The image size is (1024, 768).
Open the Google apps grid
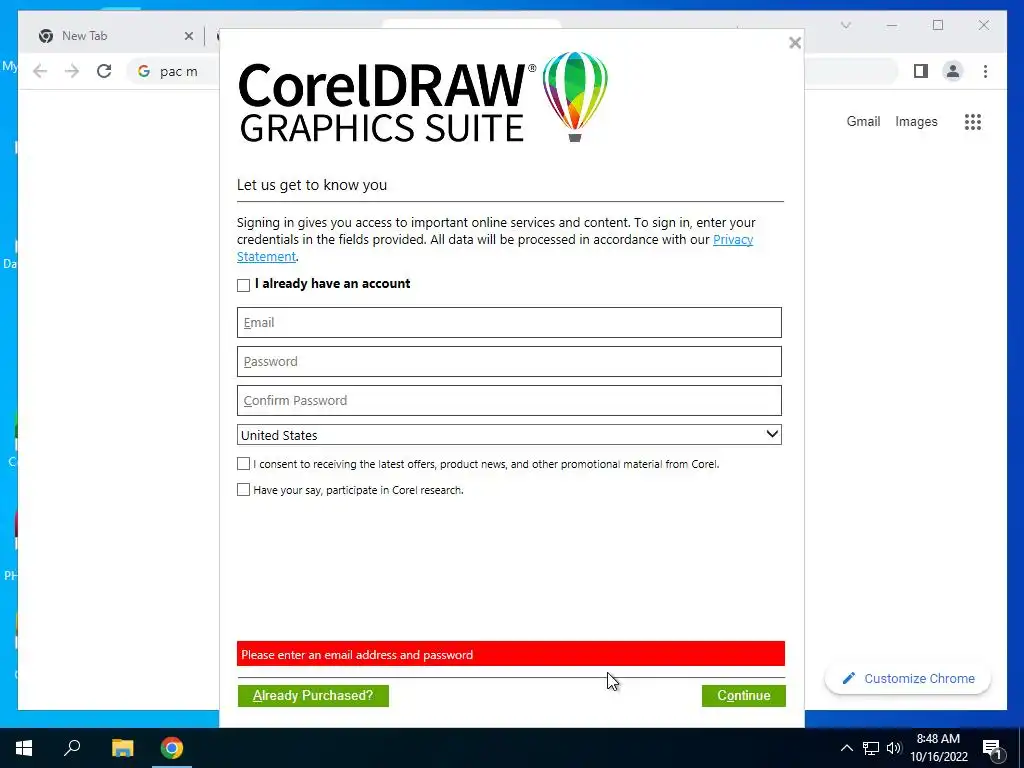click(x=973, y=121)
